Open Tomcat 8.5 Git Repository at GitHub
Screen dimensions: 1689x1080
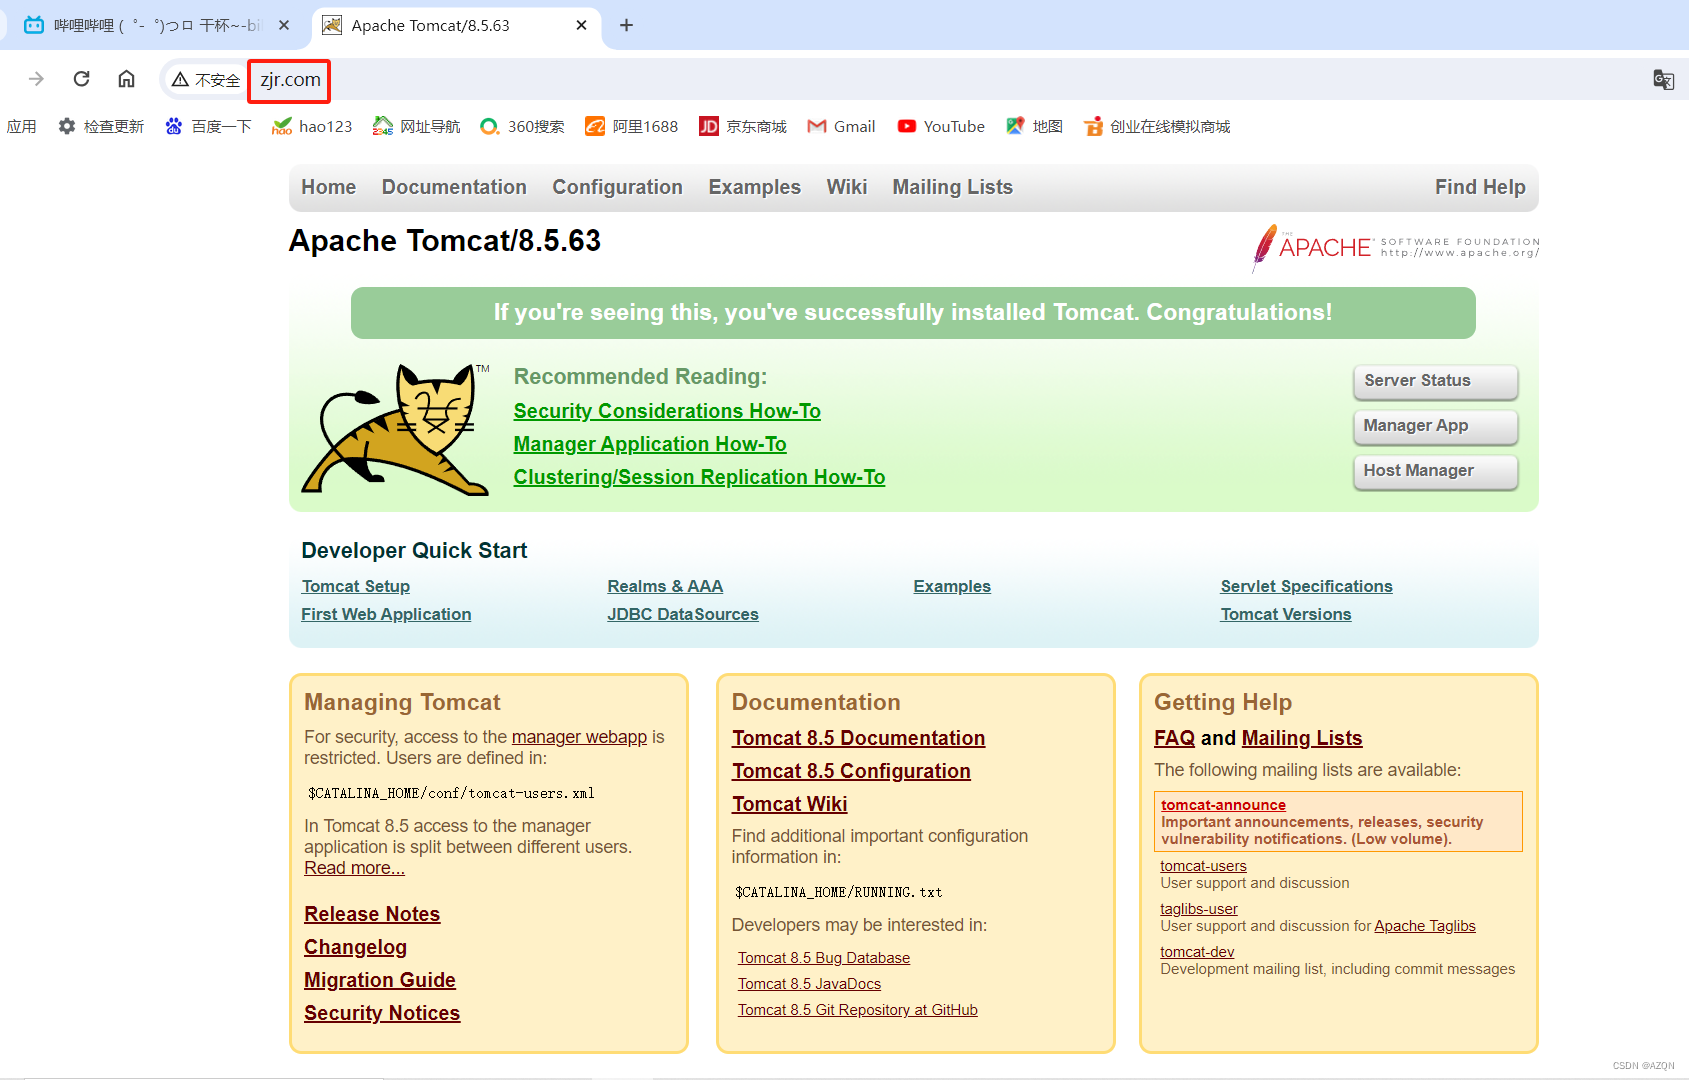point(858,1010)
